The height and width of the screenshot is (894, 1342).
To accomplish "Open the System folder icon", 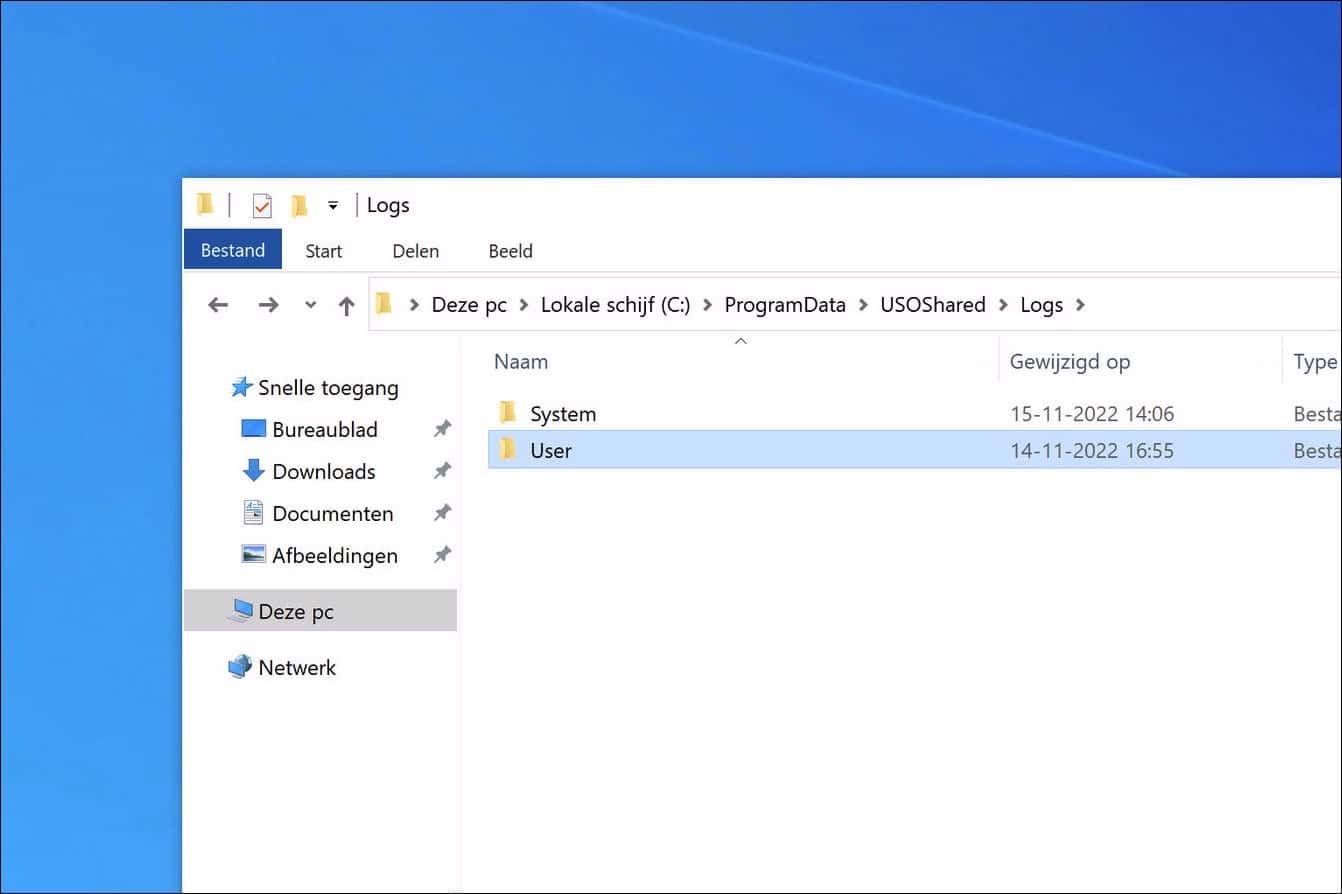I will (508, 413).
